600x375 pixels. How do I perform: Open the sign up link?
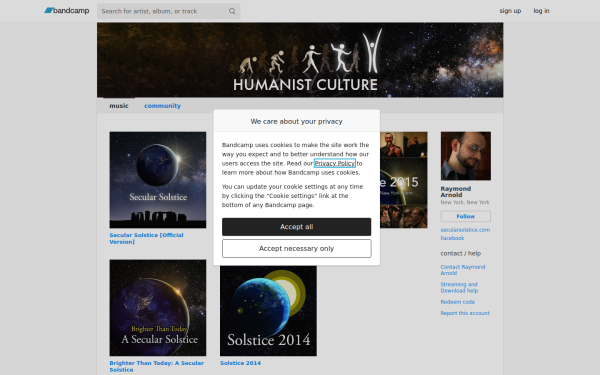510,11
